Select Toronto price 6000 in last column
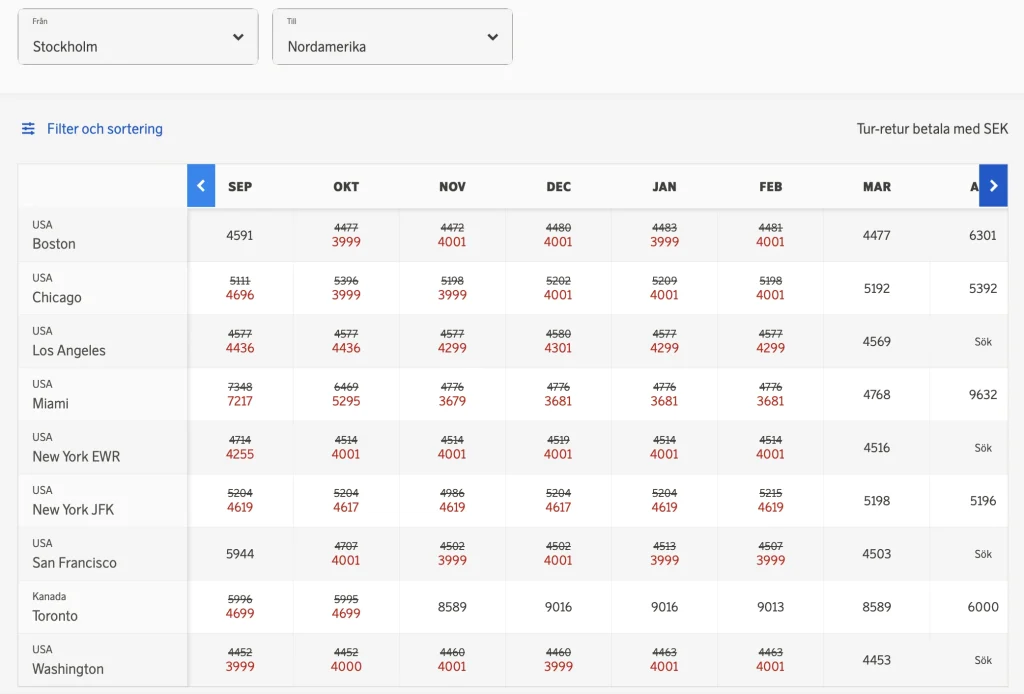1024x694 pixels. (983, 607)
